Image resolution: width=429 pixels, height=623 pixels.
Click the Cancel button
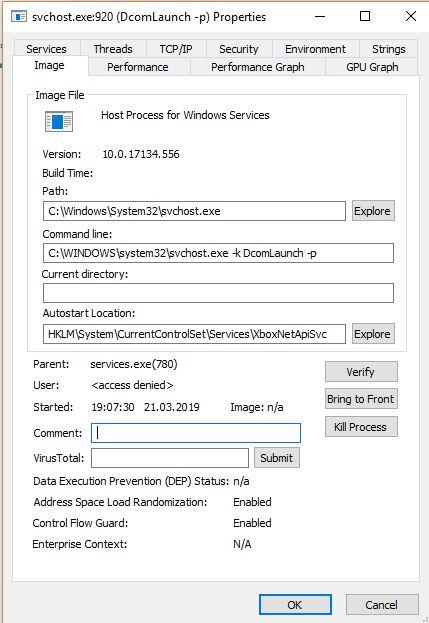[382, 605]
